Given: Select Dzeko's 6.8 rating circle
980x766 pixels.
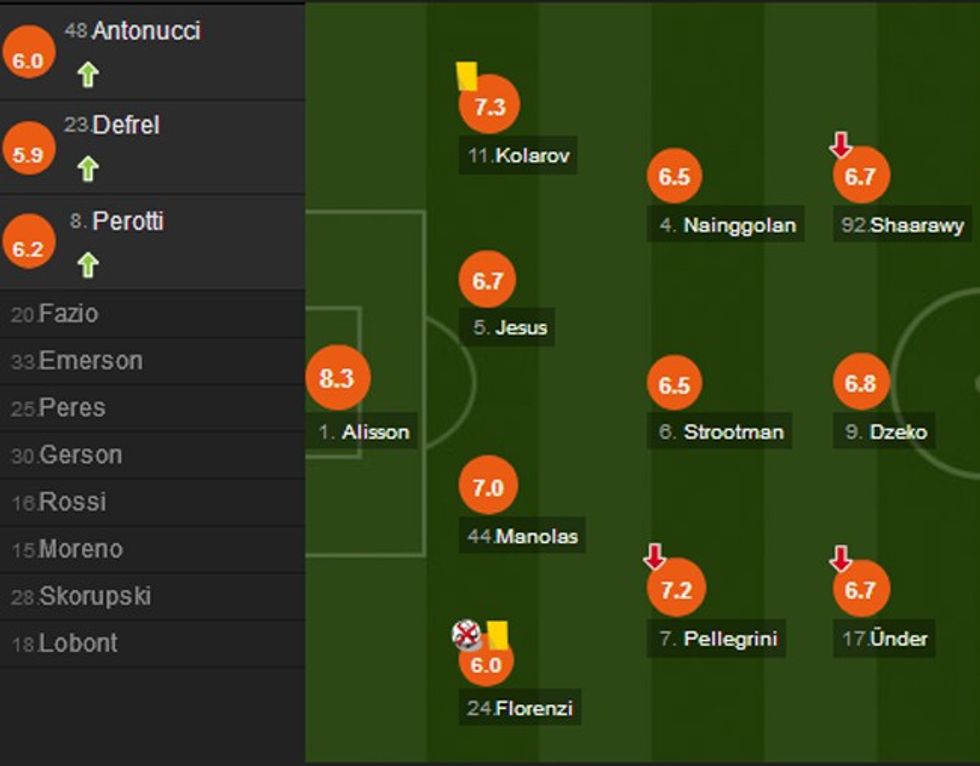Looking at the screenshot, I should (x=860, y=384).
